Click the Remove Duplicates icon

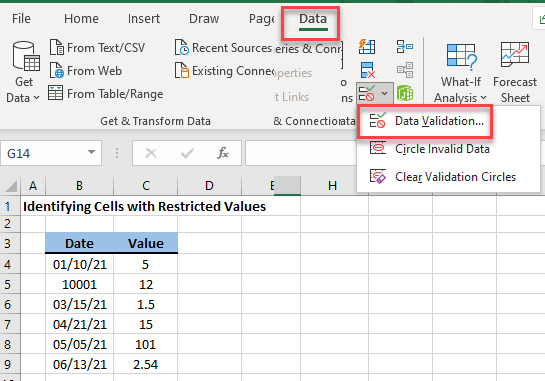(x=367, y=70)
